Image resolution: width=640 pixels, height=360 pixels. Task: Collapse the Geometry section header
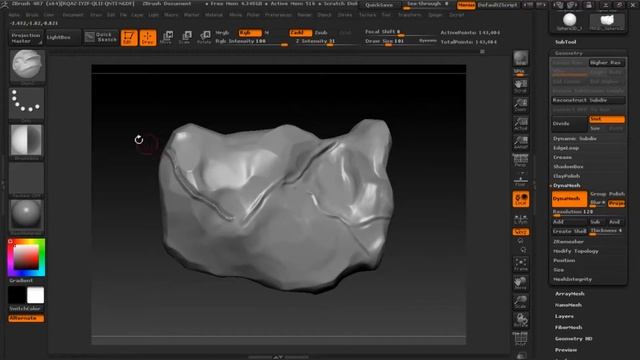(568, 53)
